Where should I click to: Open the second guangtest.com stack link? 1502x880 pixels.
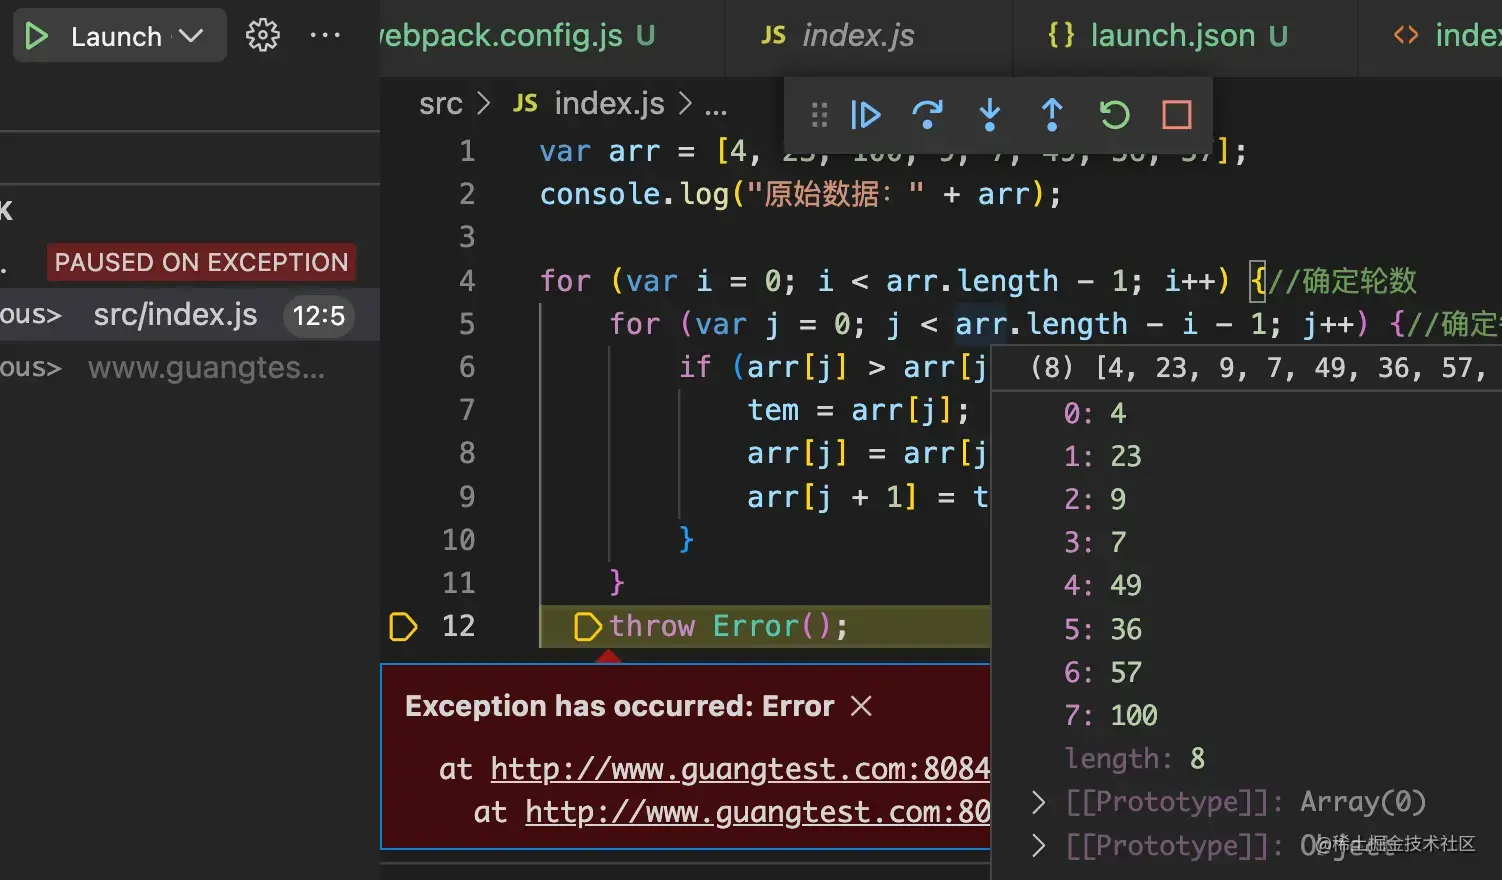pos(757,812)
